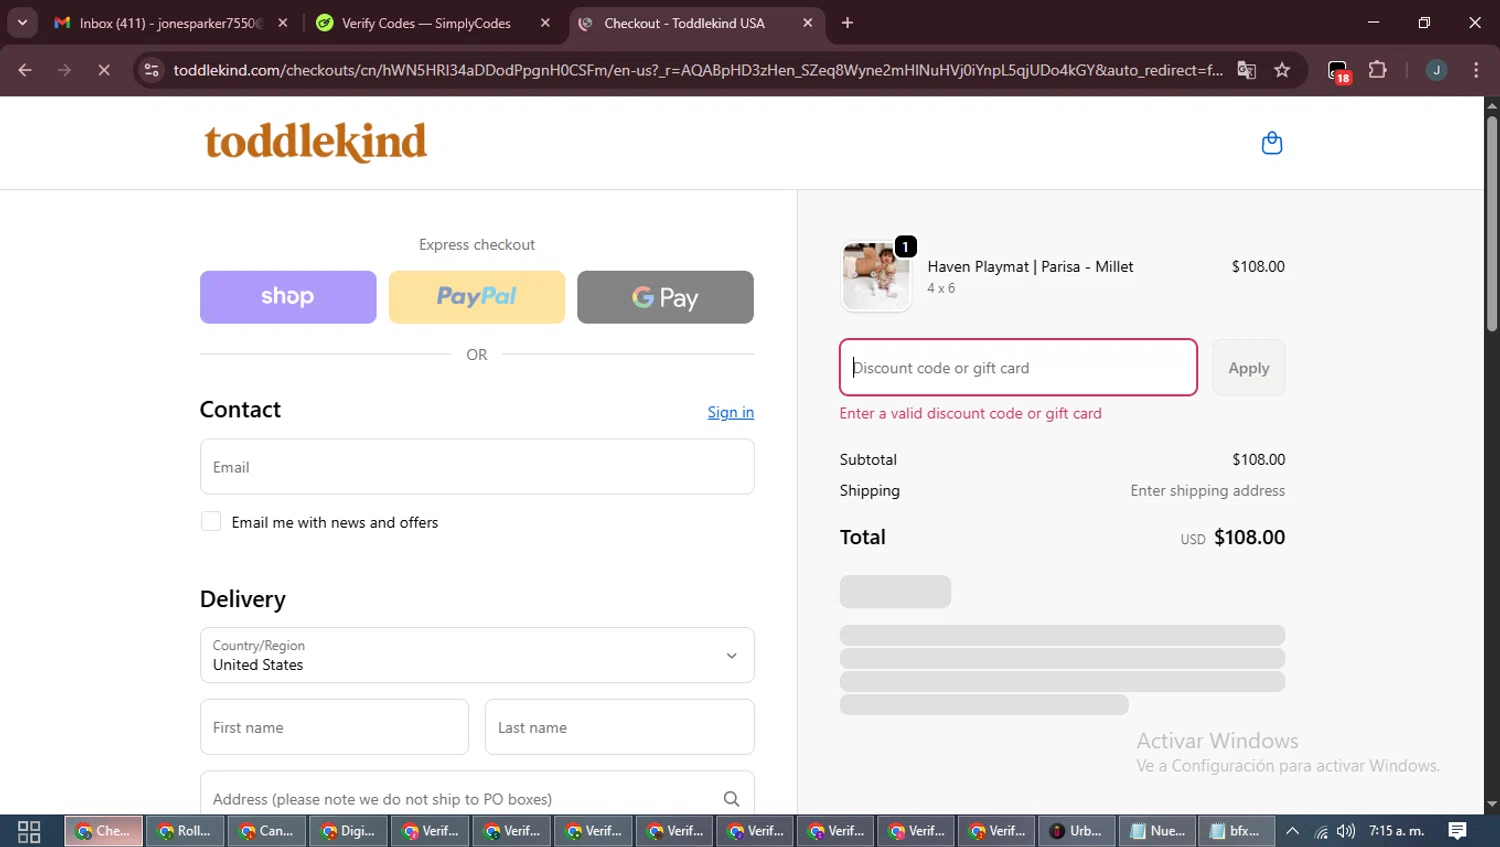The width and height of the screenshot is (1500, 847).
Task: Click the page vertical scrollbar thumb
Action: 1491,223
